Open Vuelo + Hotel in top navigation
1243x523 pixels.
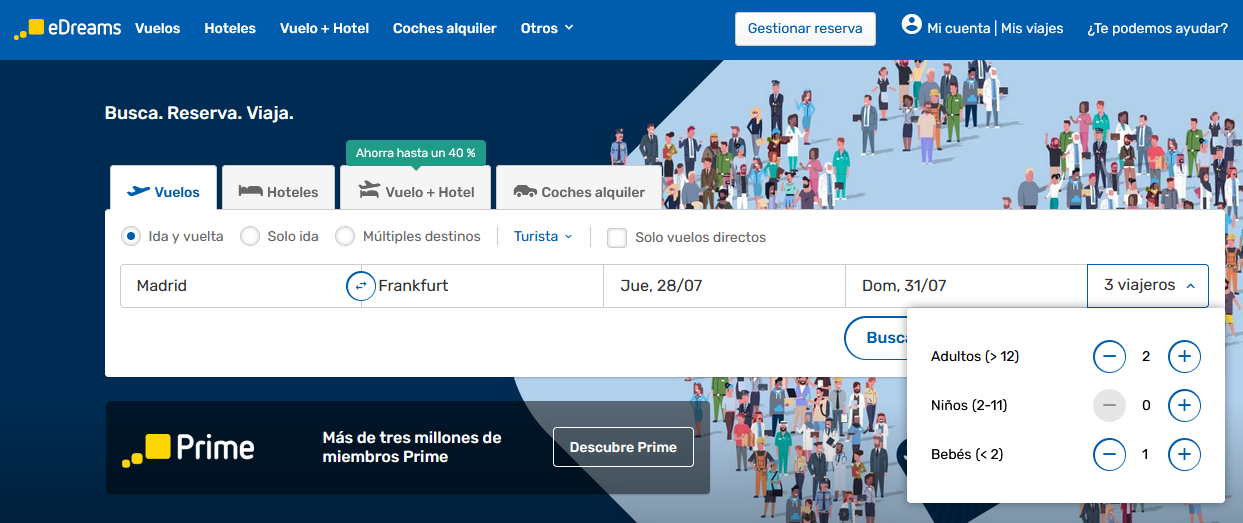coord(324,28)
